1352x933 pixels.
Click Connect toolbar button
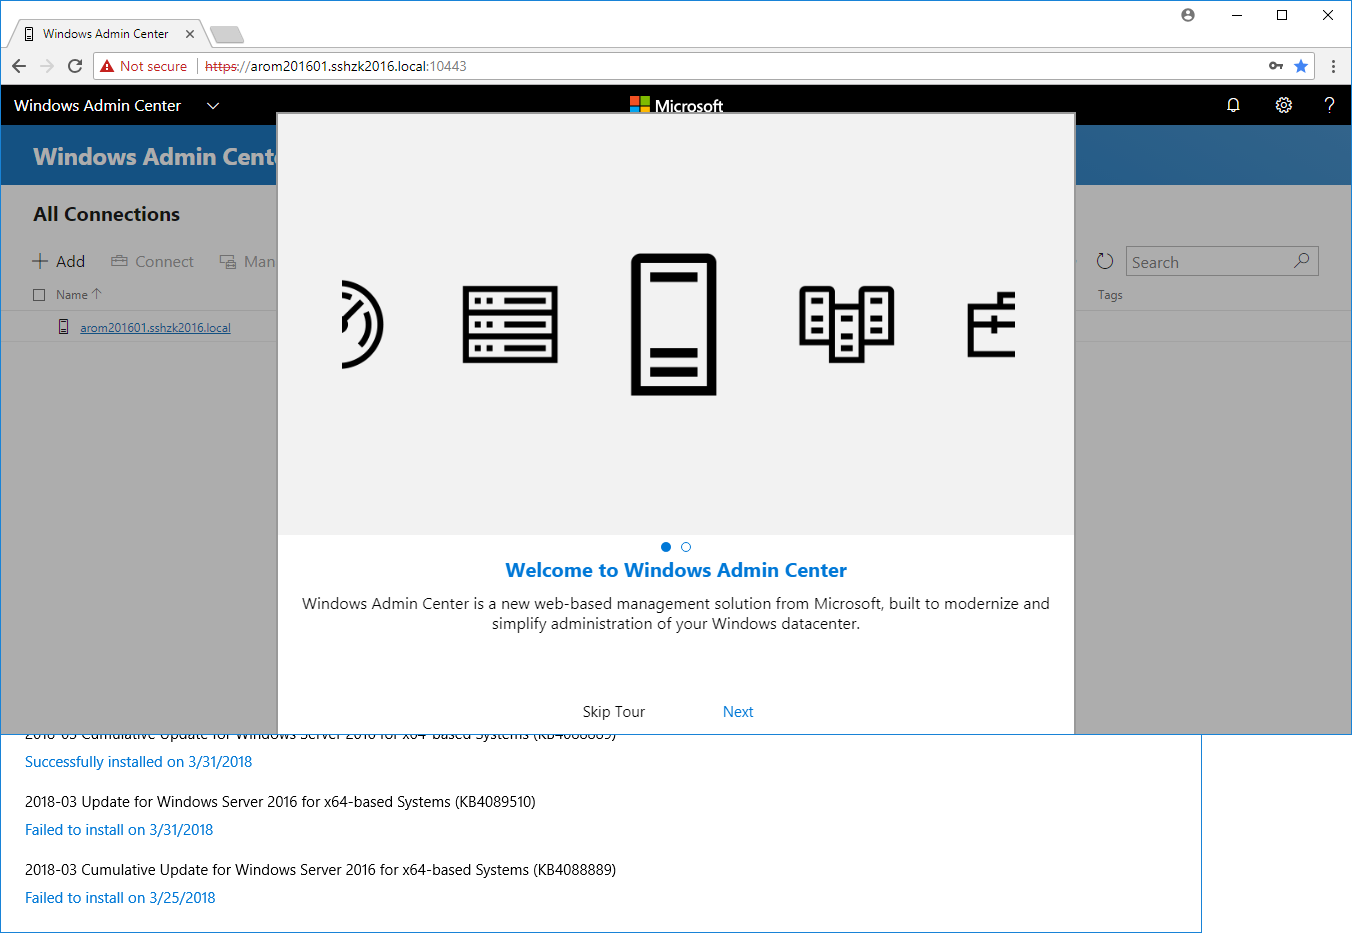(152, 261)
